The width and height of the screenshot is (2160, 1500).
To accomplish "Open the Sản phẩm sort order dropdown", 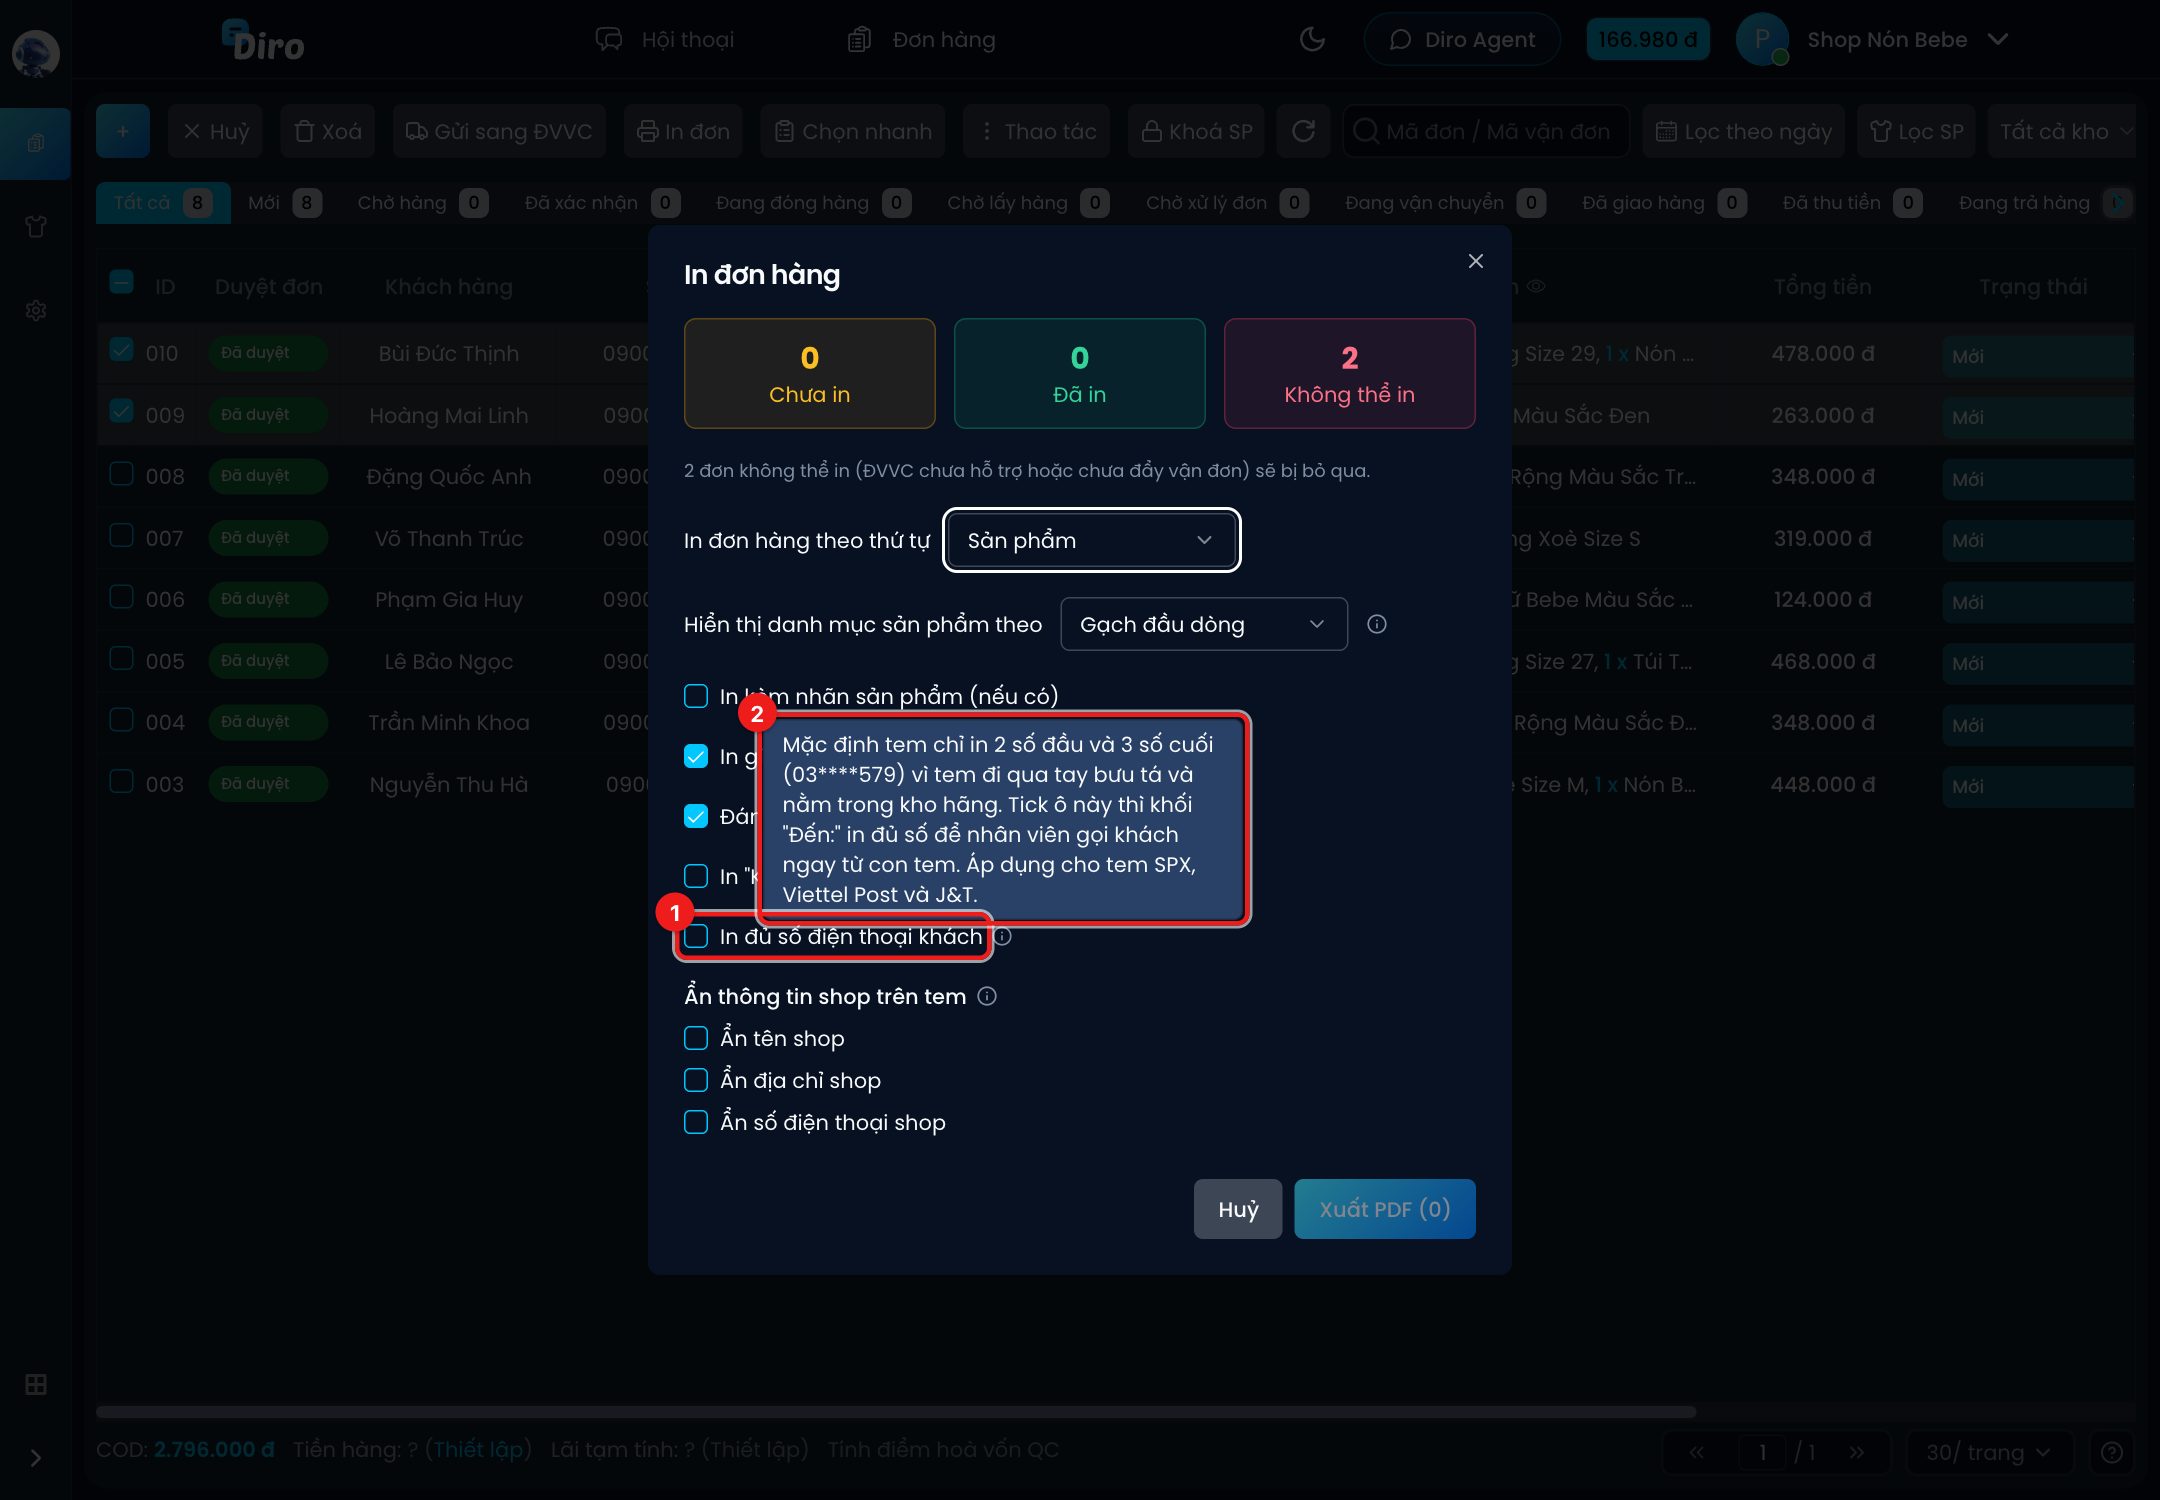I will [1091, 540].
